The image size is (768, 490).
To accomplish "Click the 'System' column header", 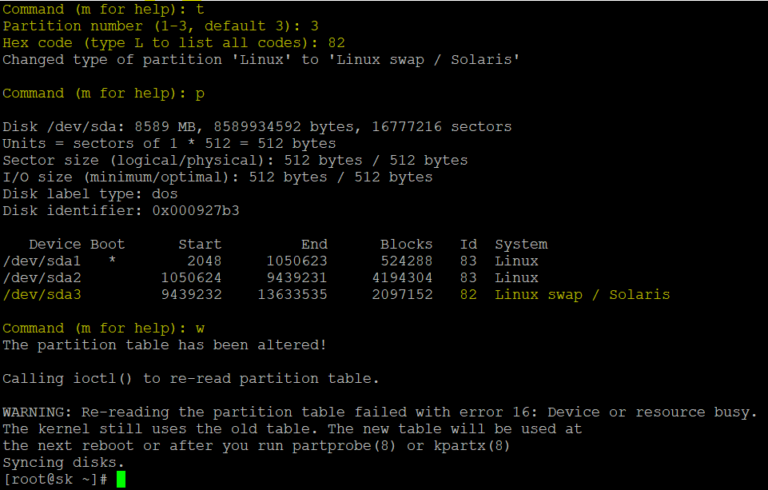I will coord(521,245).
